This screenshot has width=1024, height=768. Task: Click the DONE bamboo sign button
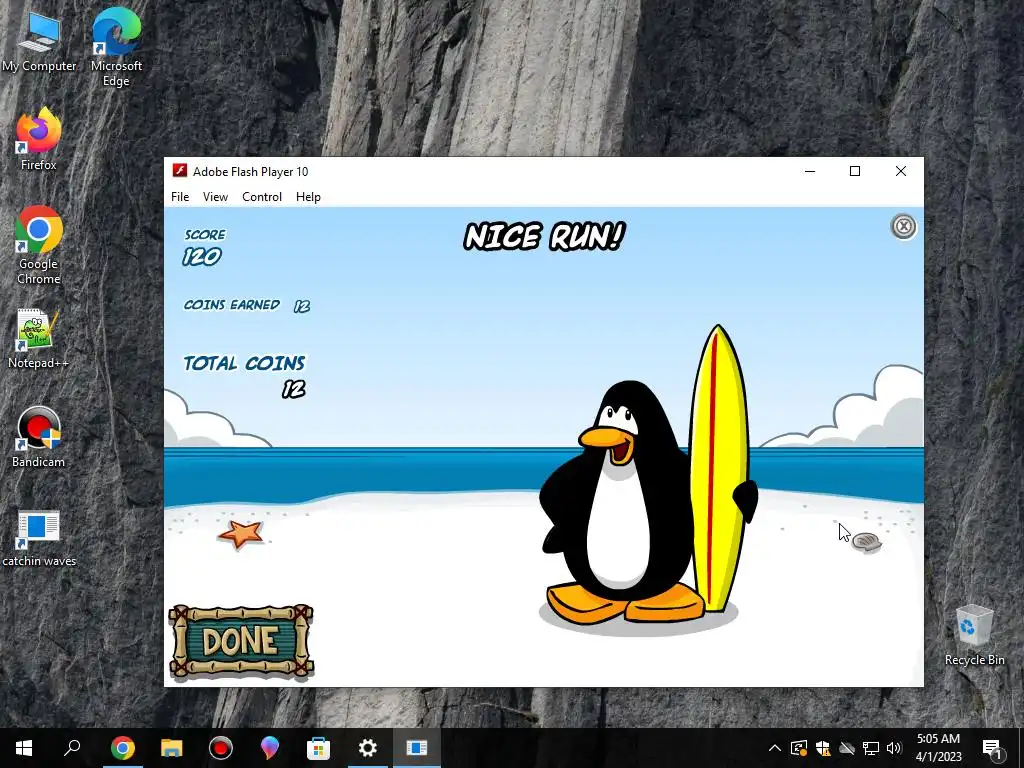(x=241, y=641)
